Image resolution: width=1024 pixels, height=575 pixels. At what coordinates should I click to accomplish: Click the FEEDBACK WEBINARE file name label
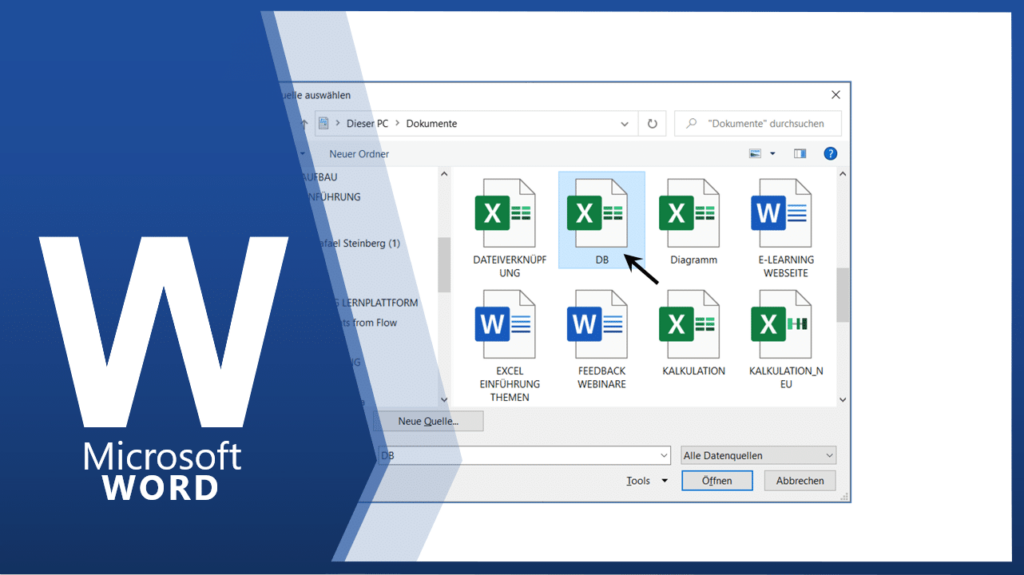(601, 378)
